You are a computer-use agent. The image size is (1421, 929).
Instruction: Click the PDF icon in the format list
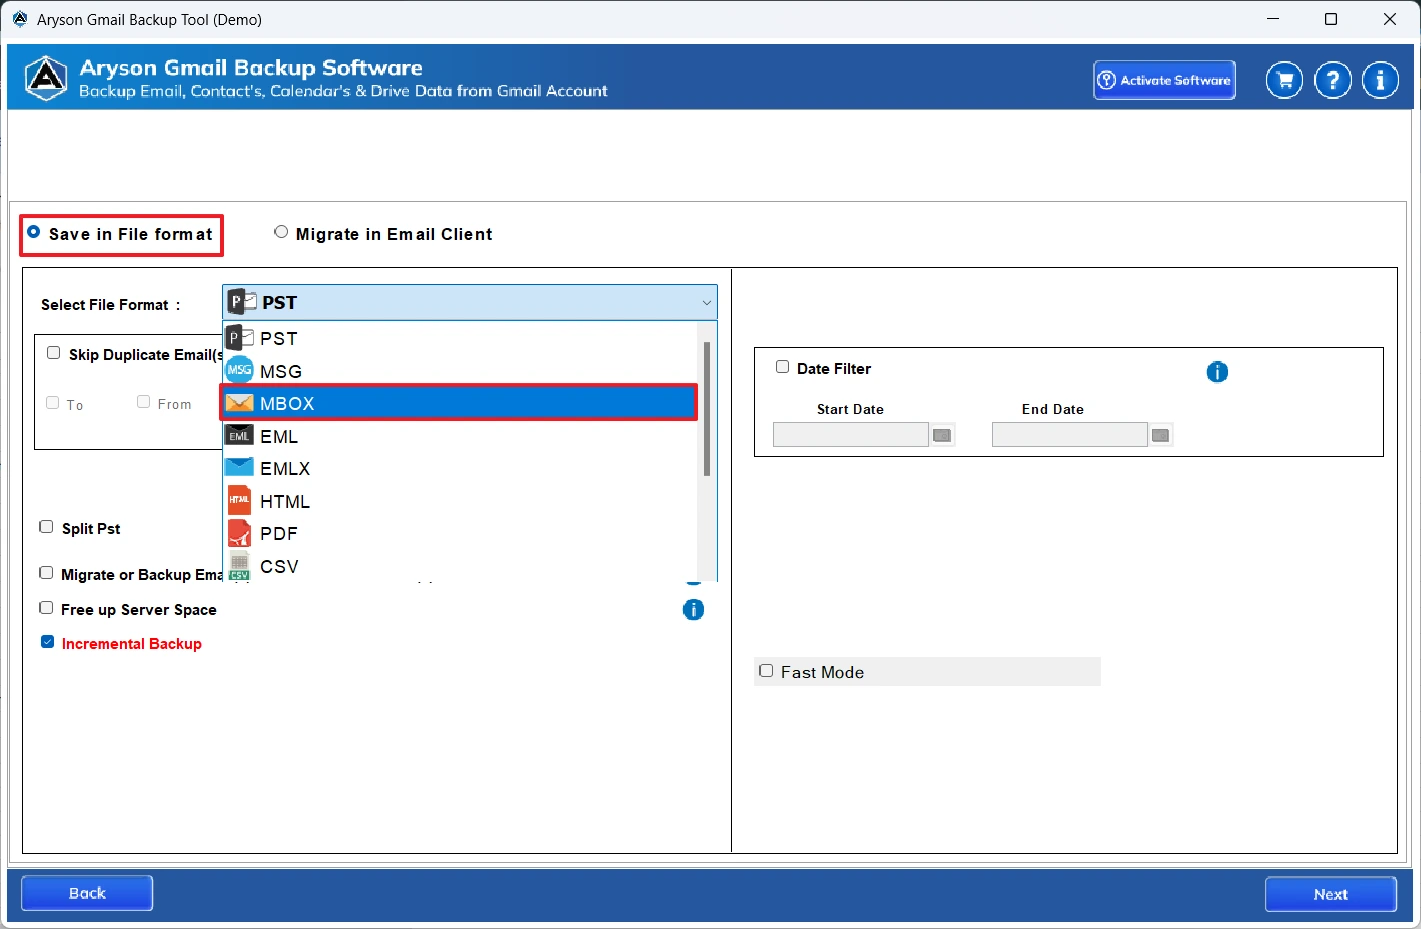[x=239, y=533]
